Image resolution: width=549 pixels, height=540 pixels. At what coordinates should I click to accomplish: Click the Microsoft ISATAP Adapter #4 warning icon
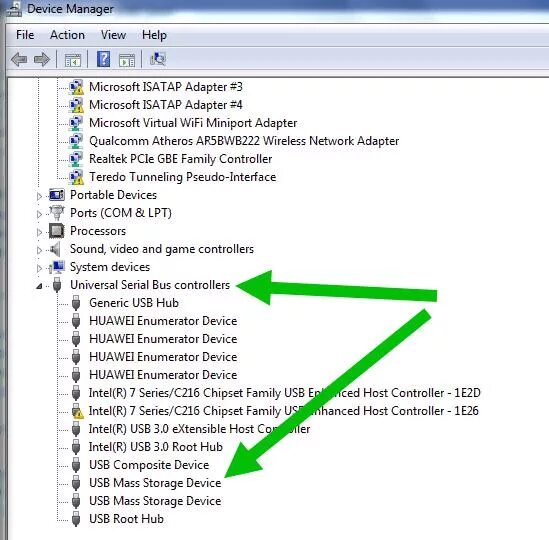pos(76,105)
